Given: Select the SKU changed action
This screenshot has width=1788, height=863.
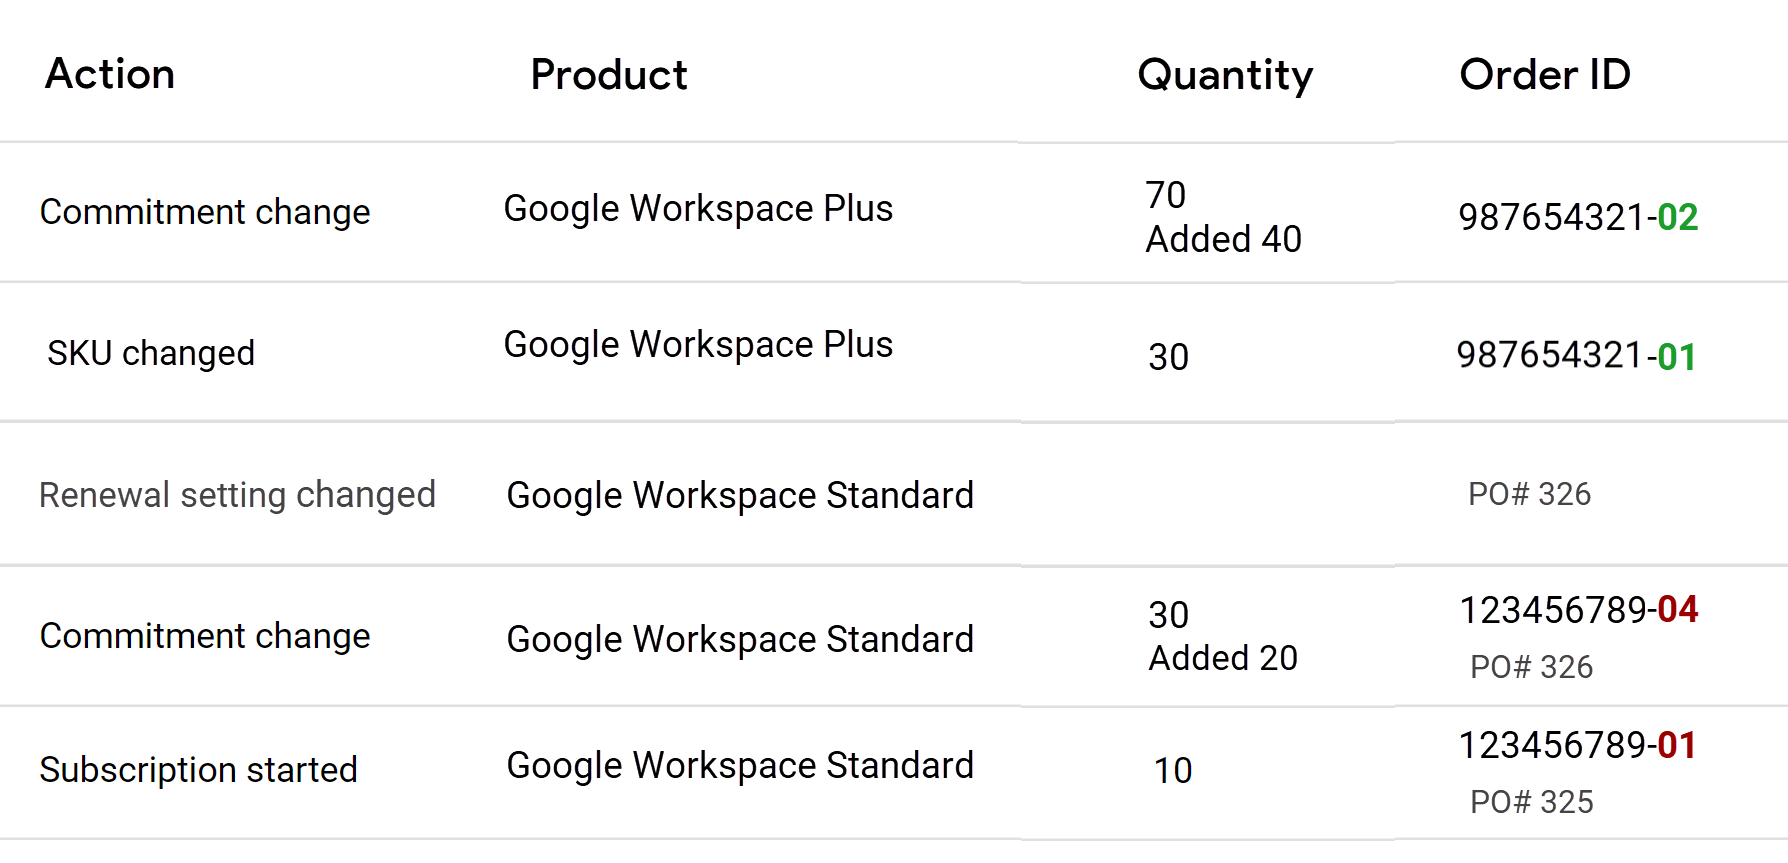Looking at the screenshot, I should click(x=151, y=353).
